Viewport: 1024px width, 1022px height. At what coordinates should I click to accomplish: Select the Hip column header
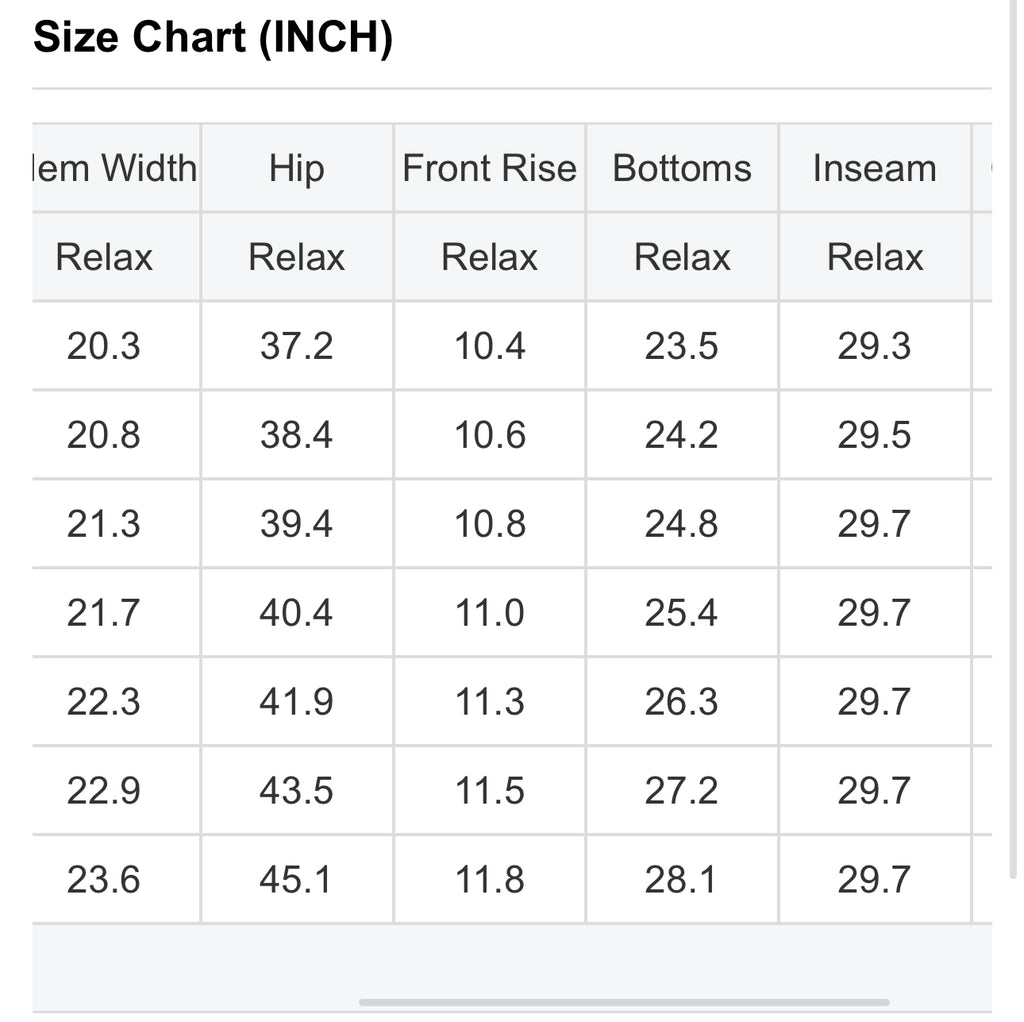296,168
